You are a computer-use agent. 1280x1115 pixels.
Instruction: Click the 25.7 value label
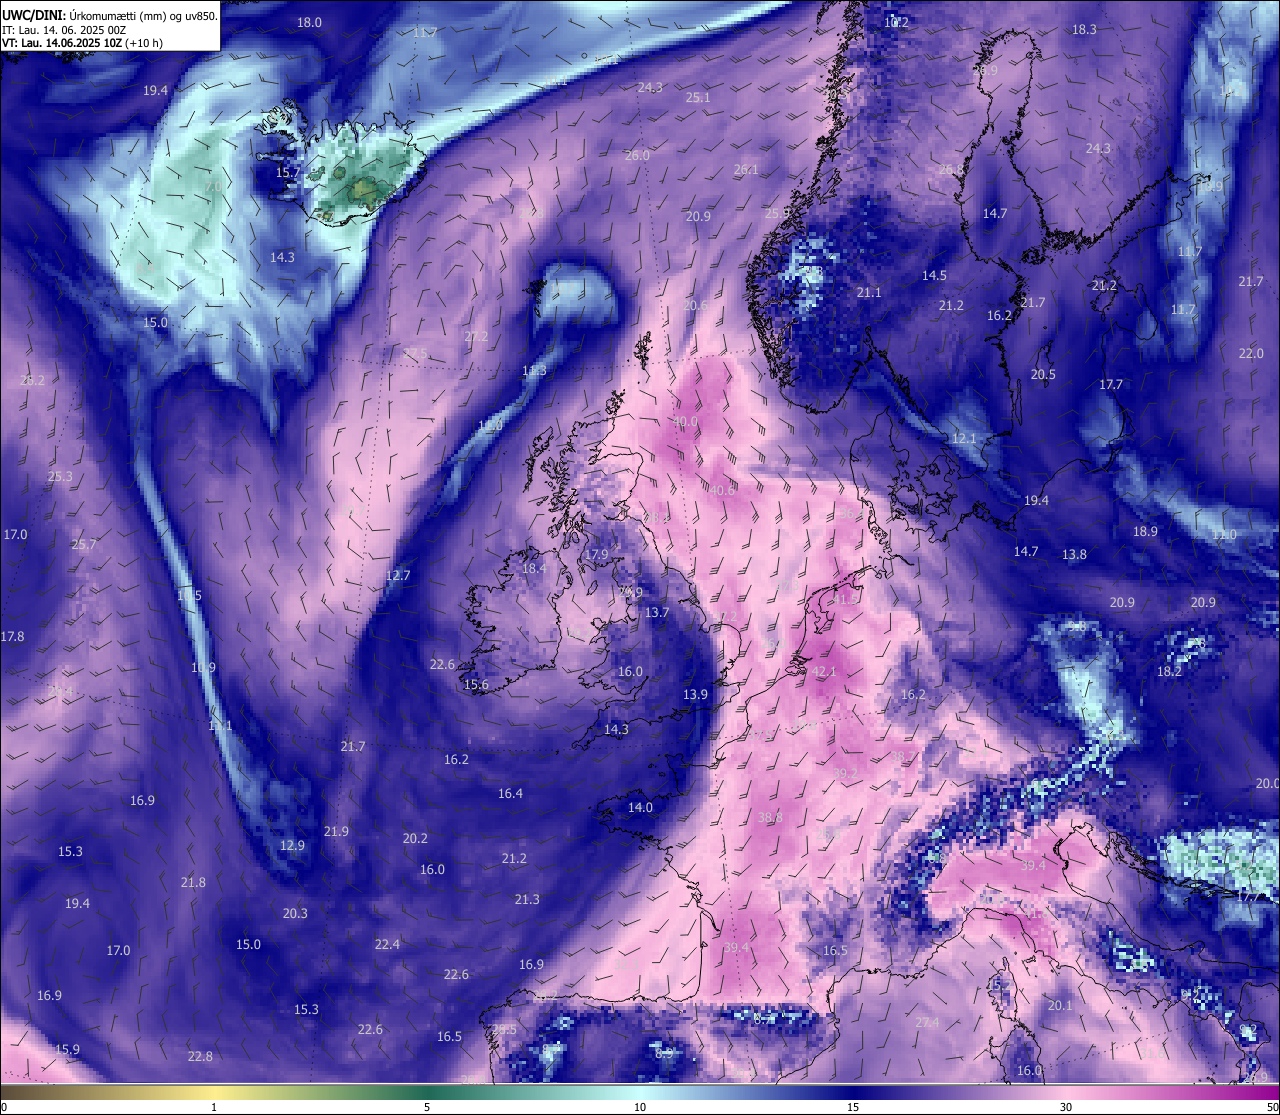[x=84, y=544]
